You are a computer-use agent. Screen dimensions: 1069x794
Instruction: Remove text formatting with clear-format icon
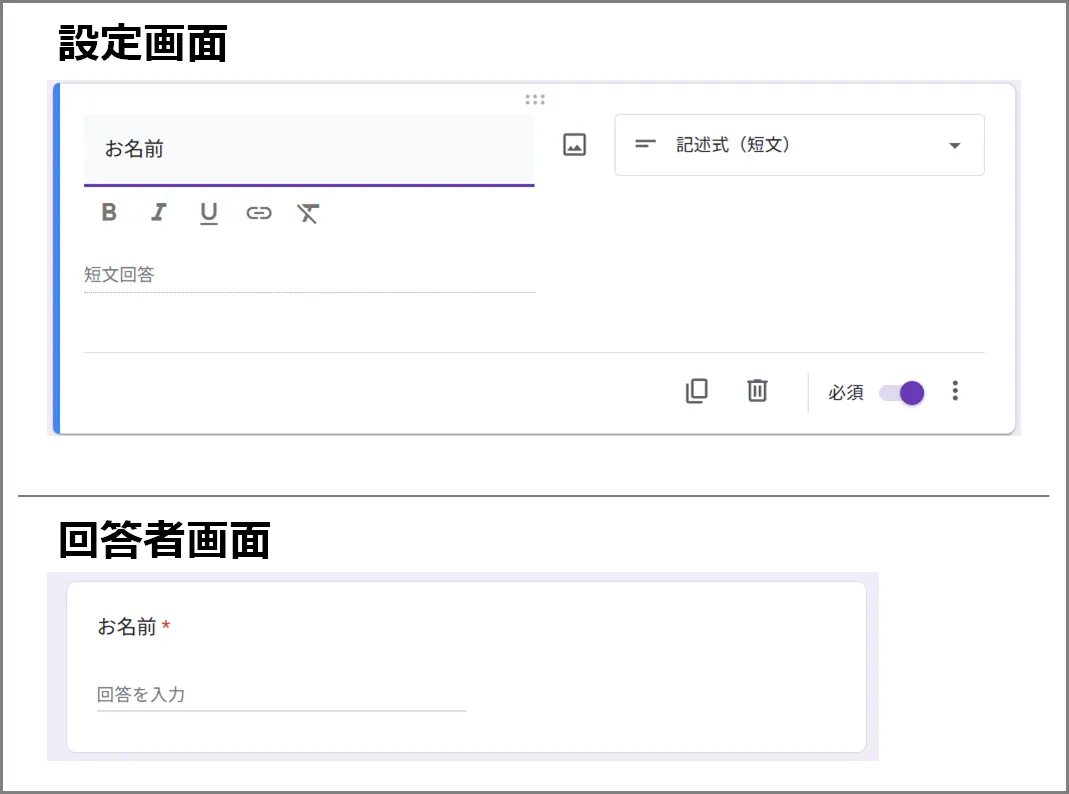click(308, 213)
